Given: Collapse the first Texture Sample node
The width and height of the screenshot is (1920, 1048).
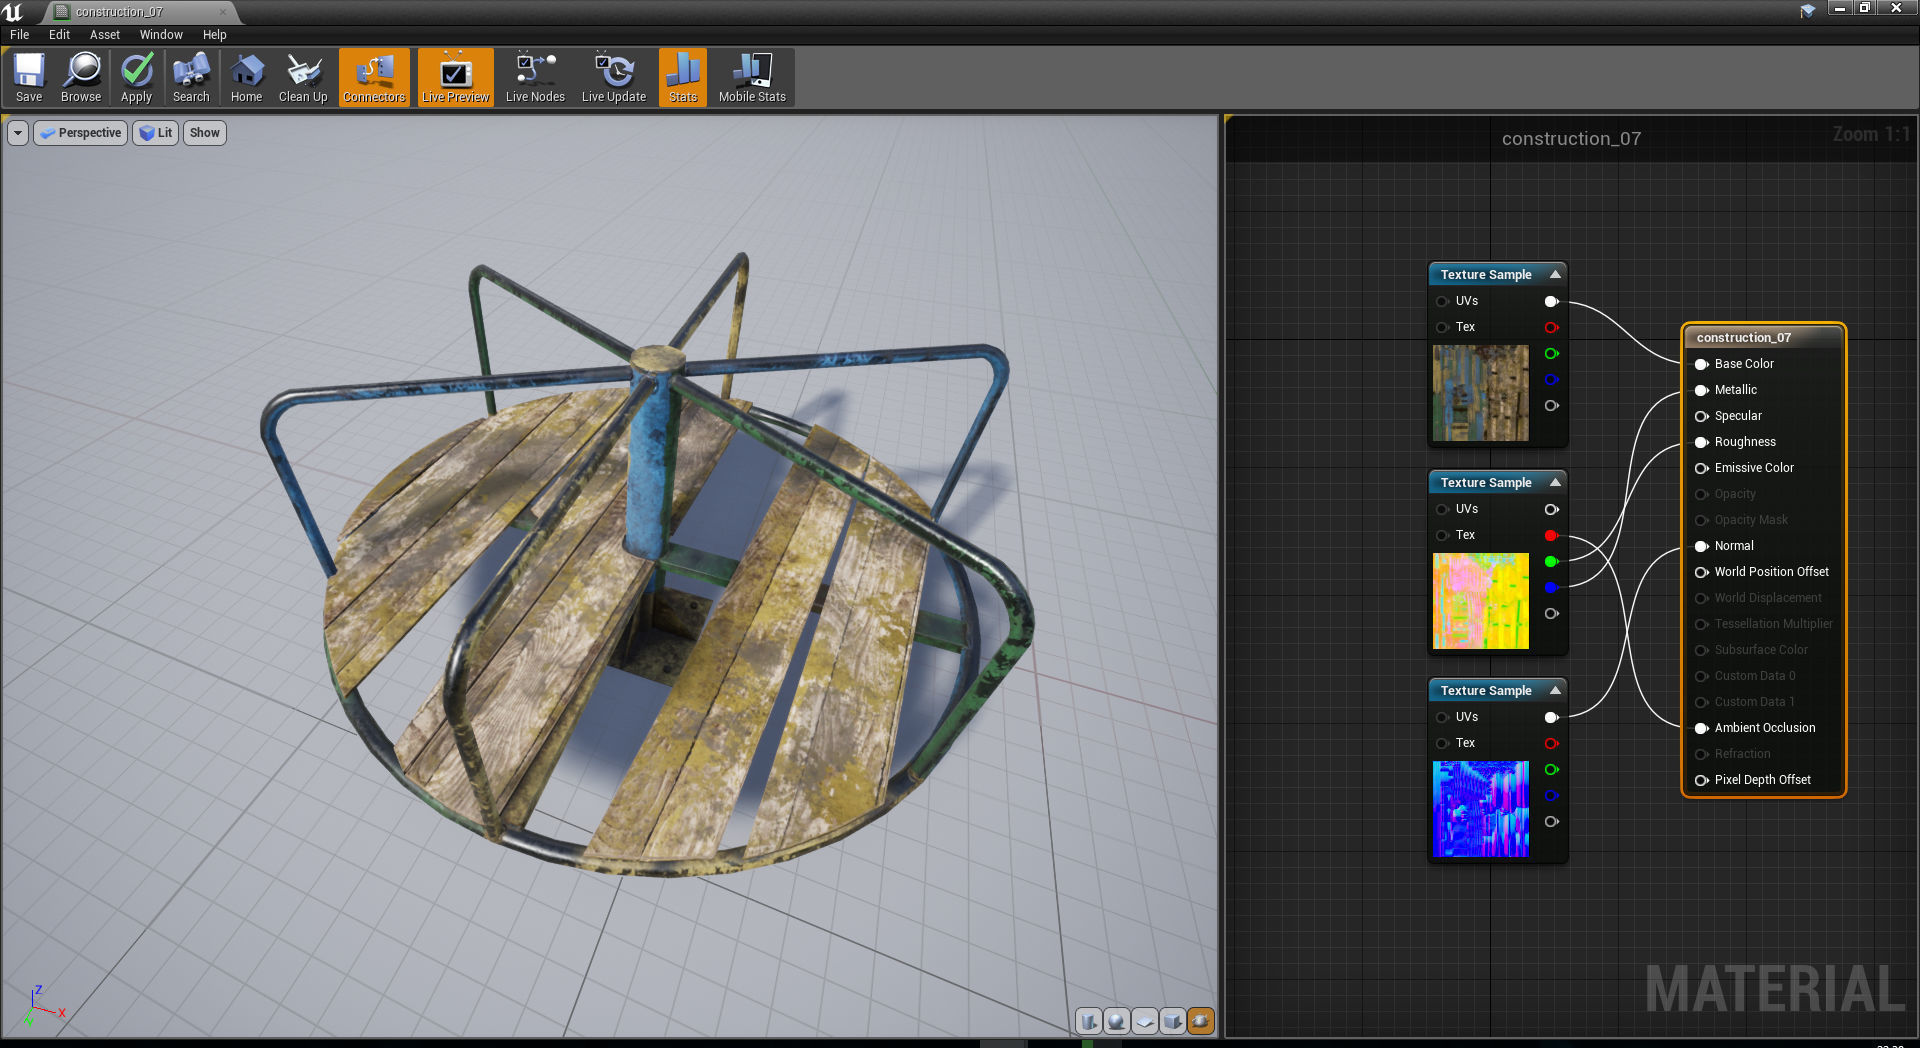Looking at the screenshot, I should [1555, 274].
